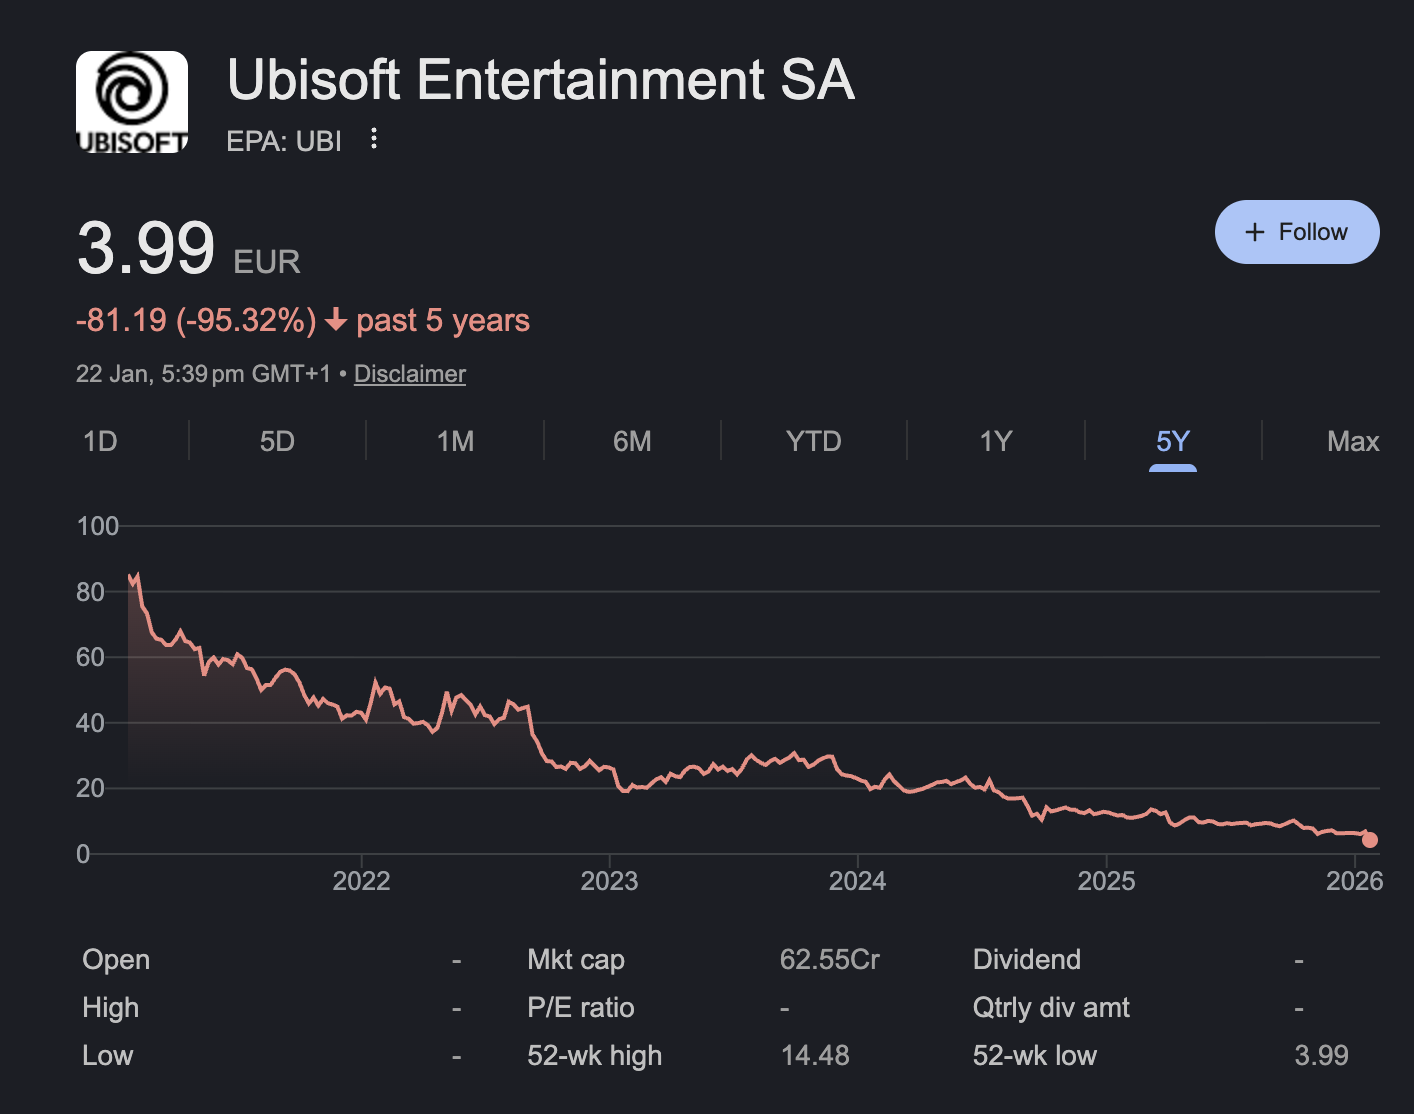View the 1Y price history

pos(996,441)
